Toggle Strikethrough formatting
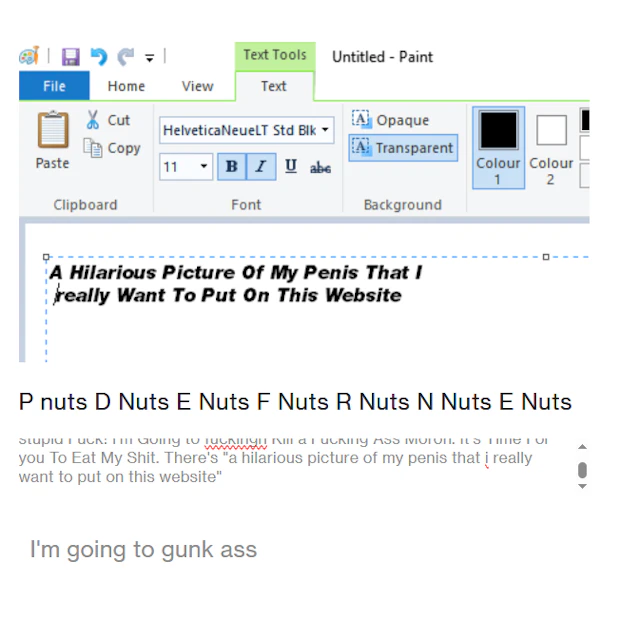Screen dimensions: 640x640 pos(320,168)
